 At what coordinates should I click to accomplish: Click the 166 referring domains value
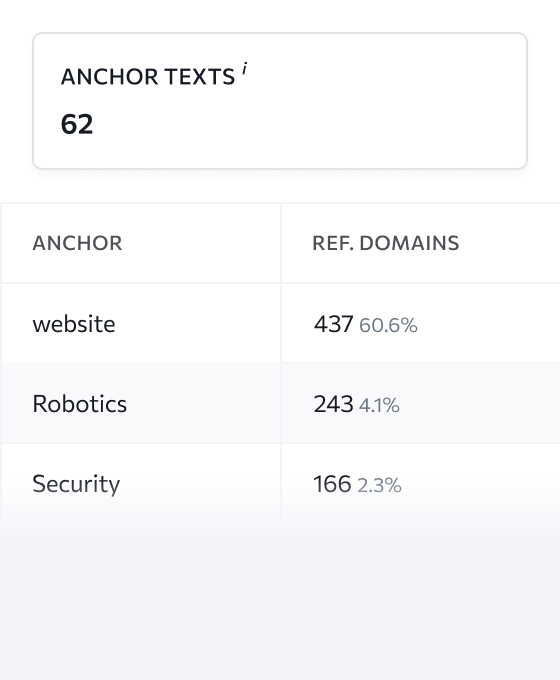(x=332, y=484)
